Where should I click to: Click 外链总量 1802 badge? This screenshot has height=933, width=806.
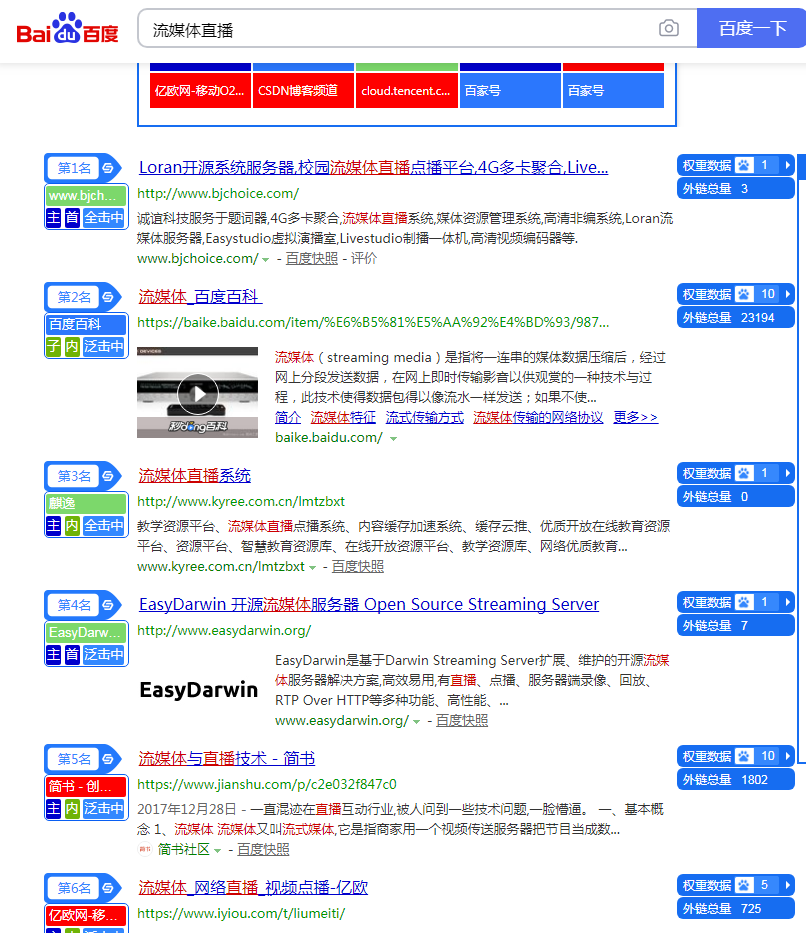click(x=735, y=780)
